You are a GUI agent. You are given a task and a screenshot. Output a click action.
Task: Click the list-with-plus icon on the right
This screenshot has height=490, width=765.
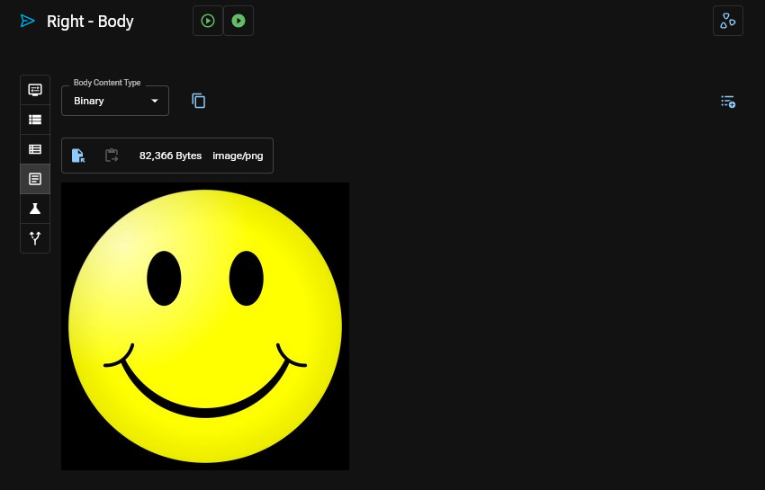coord(728,101)
